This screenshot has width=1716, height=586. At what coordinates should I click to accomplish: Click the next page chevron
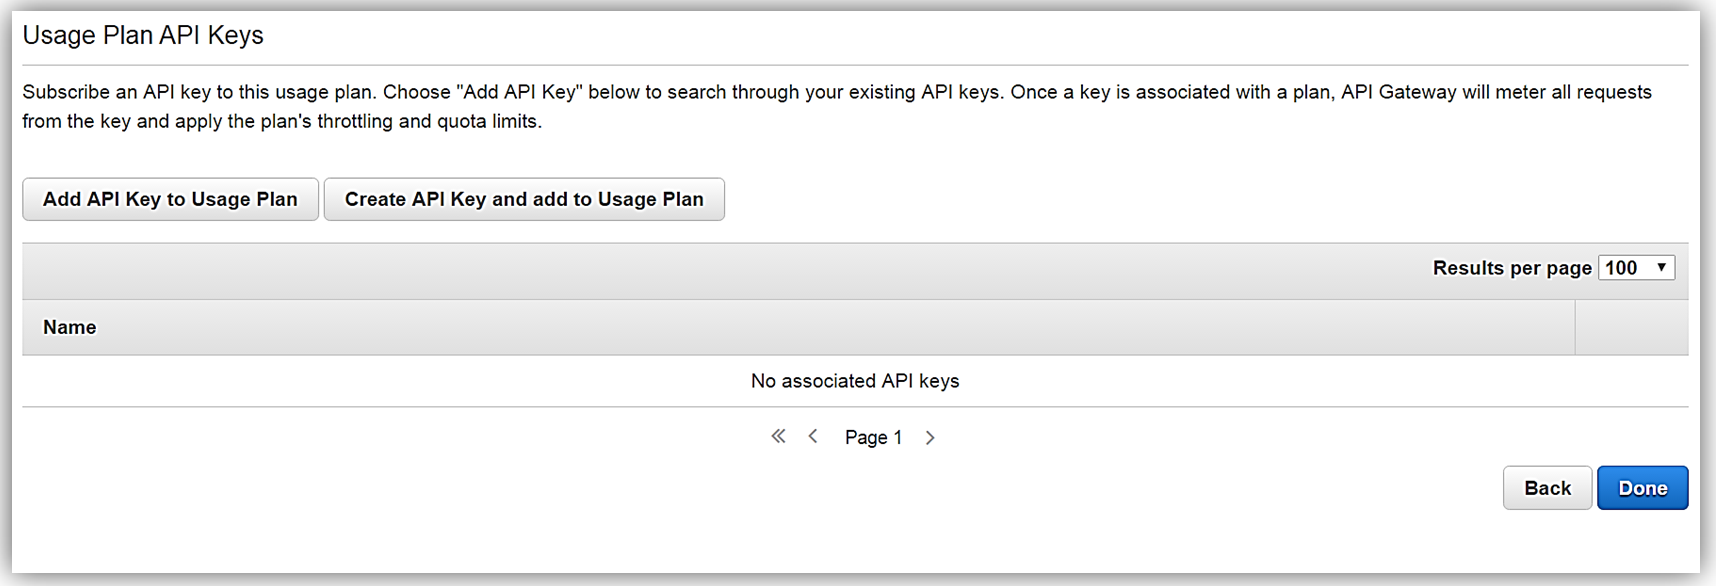[930, 437]
